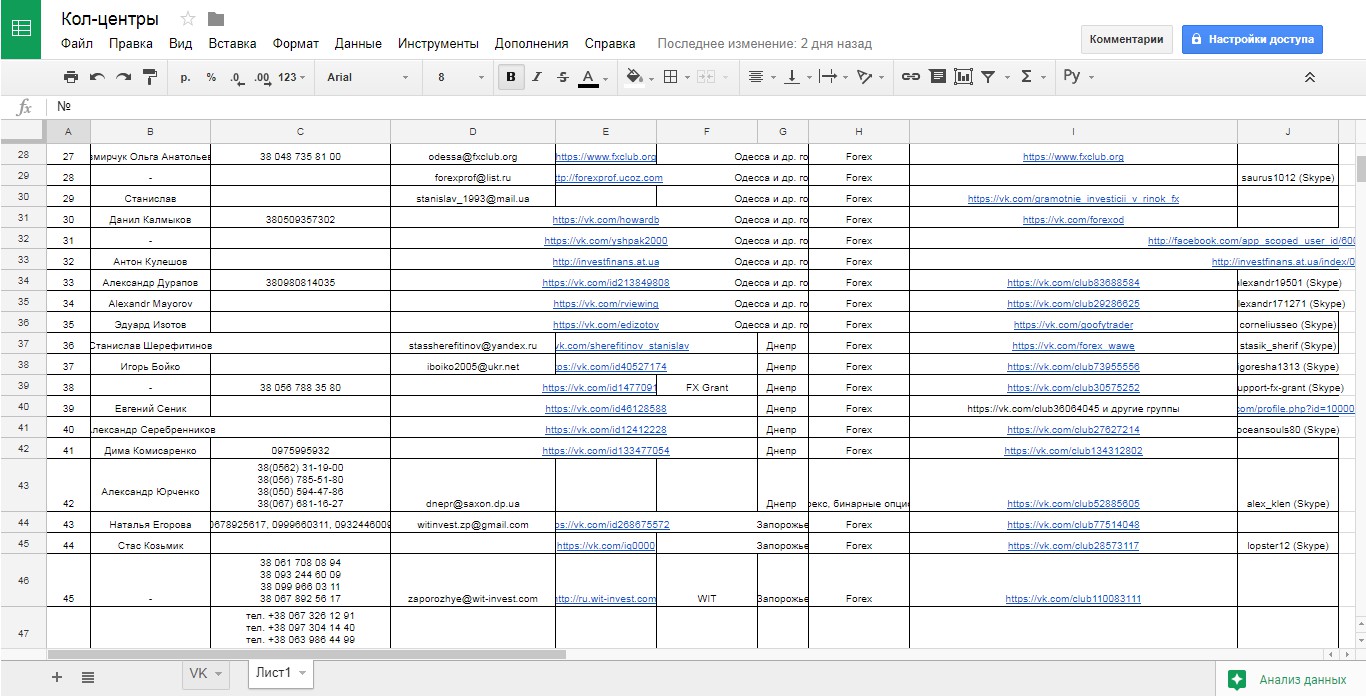This screenshot has height=696, width=1366.
Task: Open the all sheets list
Action: 88,677
